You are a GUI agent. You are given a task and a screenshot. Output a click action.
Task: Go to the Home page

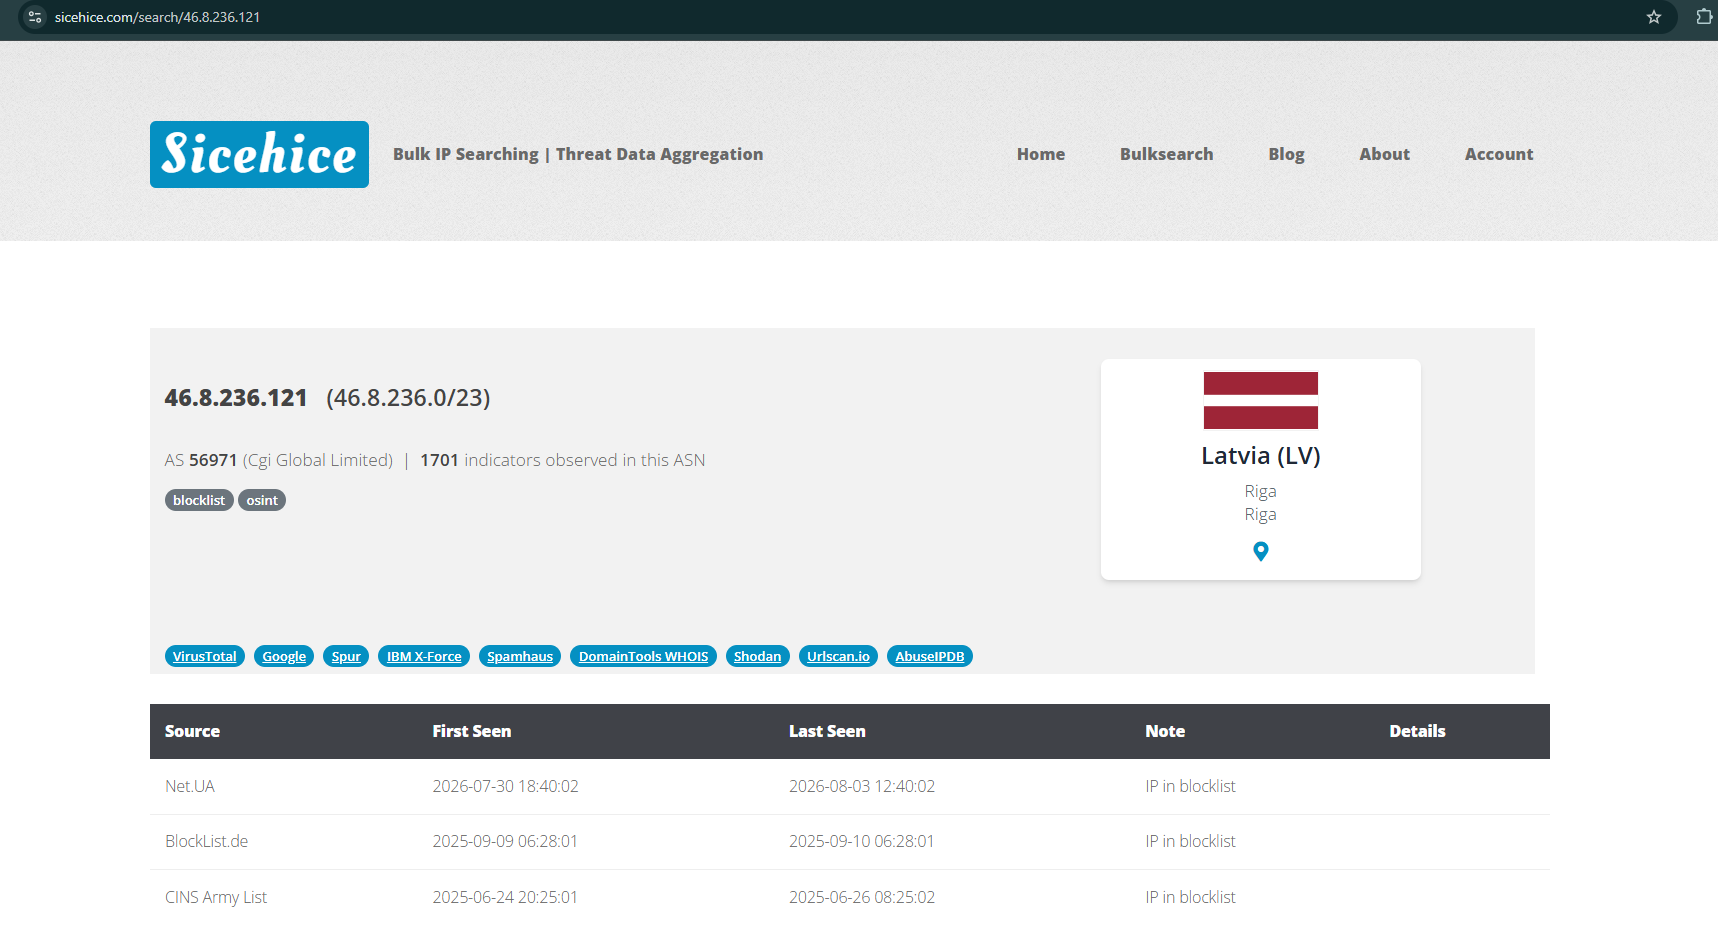click(x=1041, y=154)
